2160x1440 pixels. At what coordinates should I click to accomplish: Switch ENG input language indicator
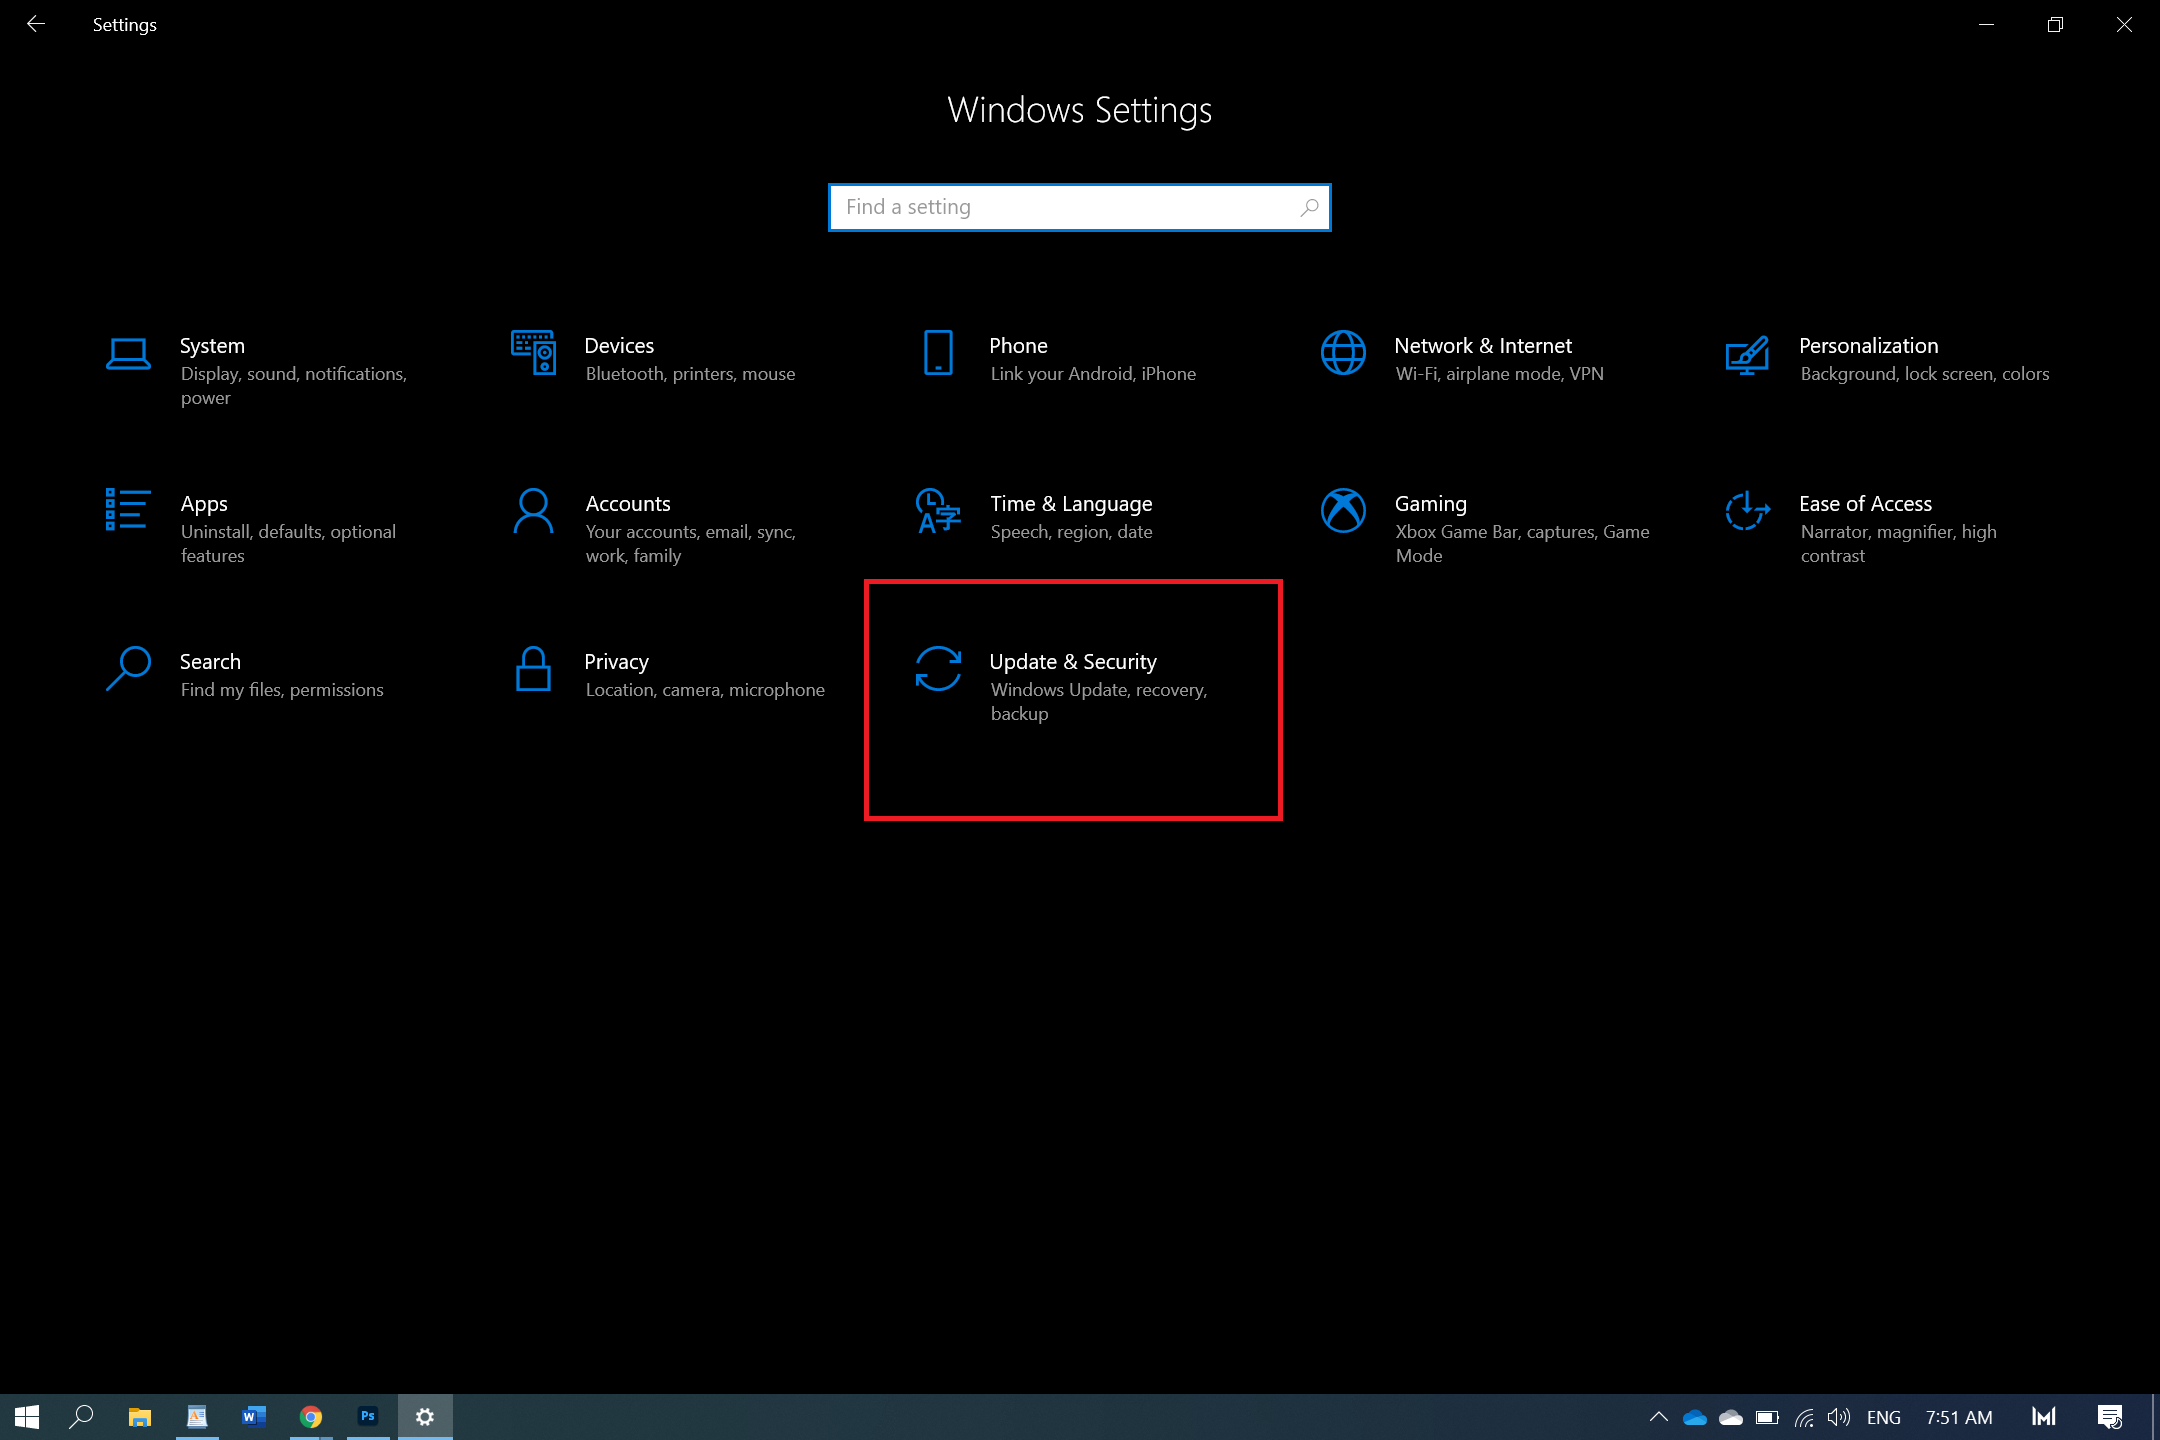tap(1884, 1417)
